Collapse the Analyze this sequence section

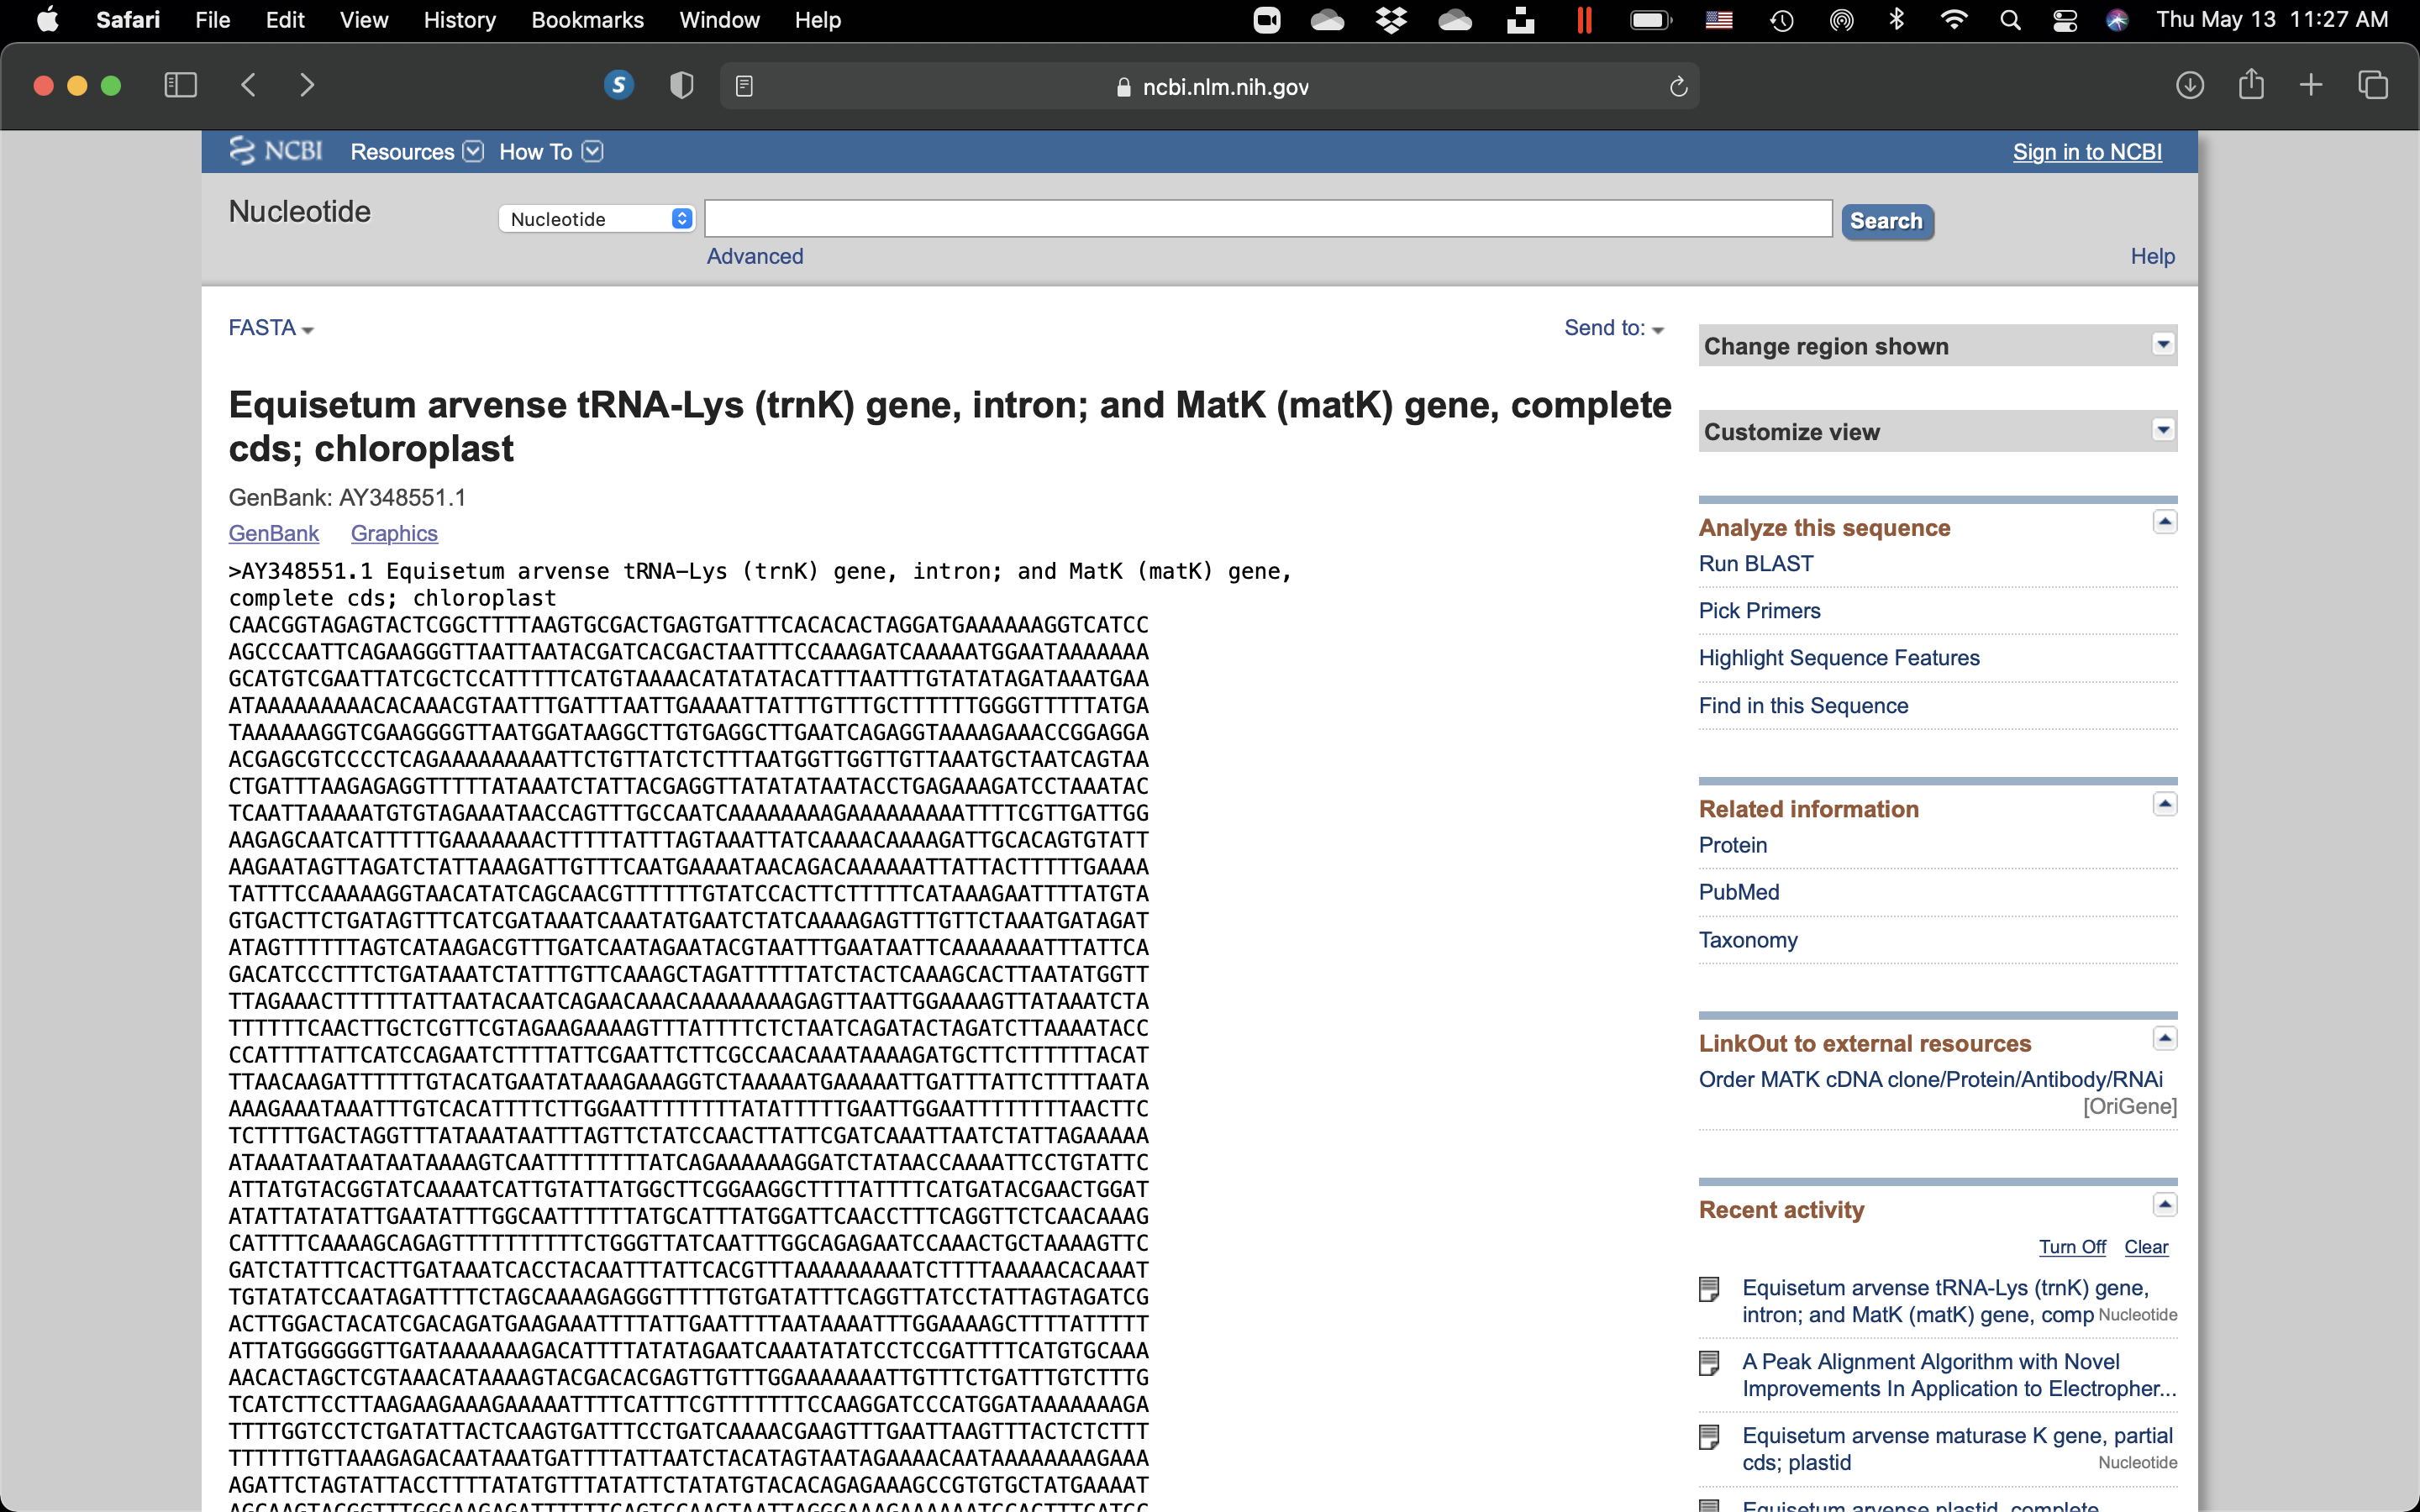tap(2164, 522)
